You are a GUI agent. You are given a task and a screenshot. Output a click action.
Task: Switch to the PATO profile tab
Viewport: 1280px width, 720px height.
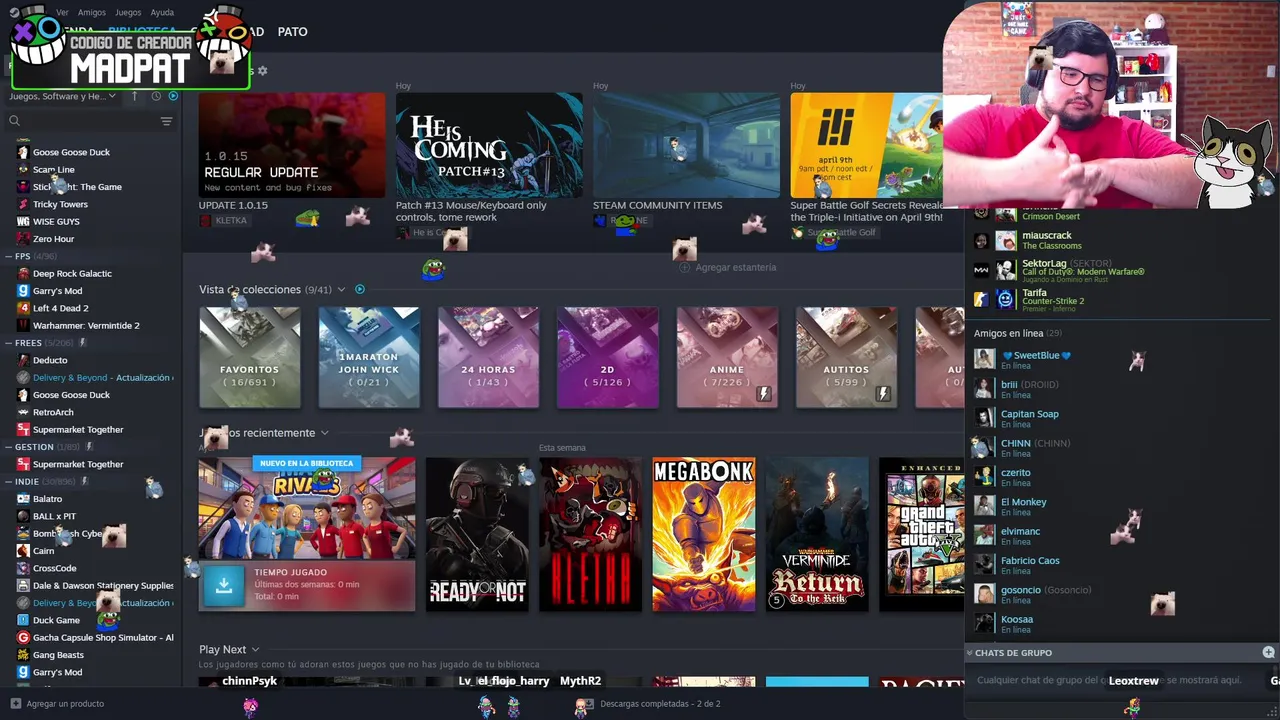click(292, 32)
